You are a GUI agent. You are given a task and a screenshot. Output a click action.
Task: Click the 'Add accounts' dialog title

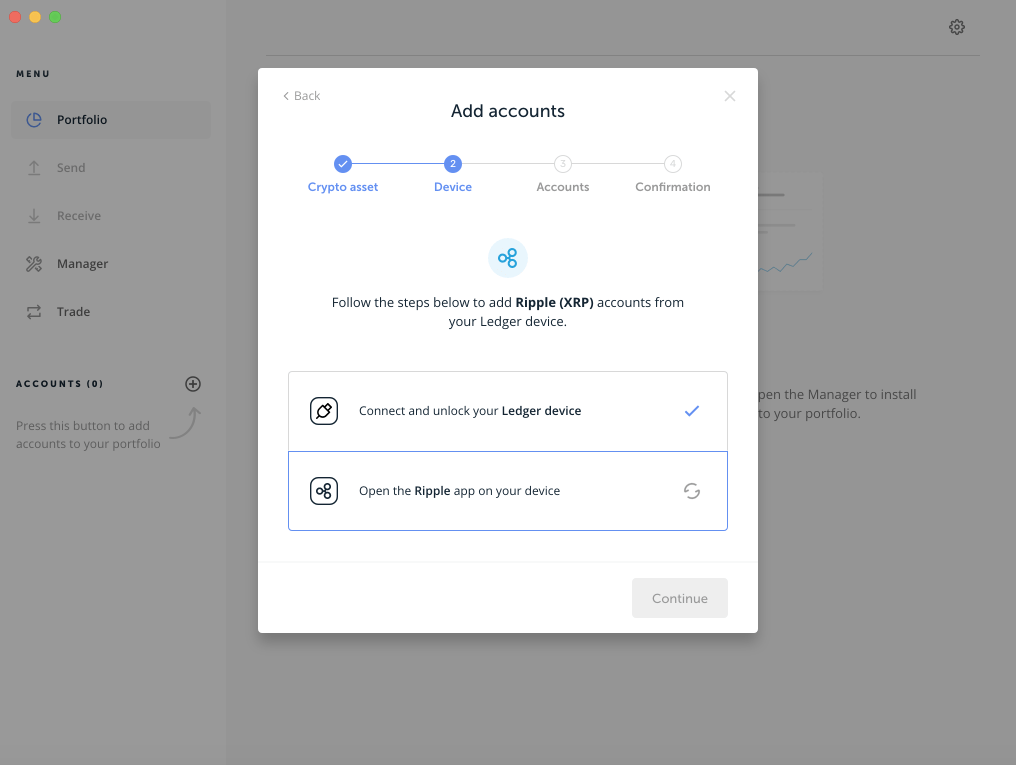(507, 111)
